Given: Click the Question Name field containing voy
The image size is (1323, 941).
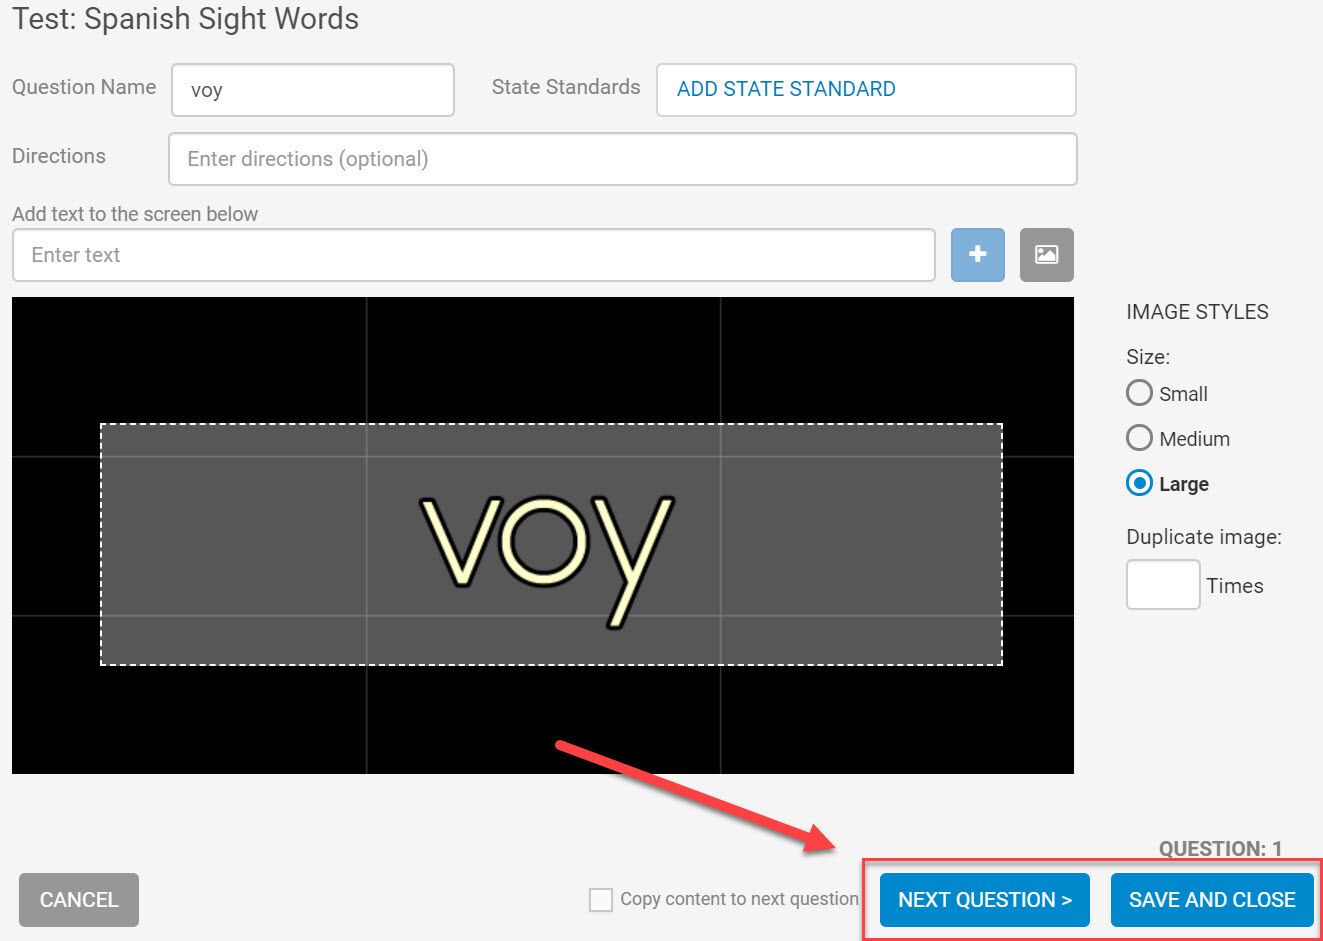Looking at the screenshot, I should (313, 90).
